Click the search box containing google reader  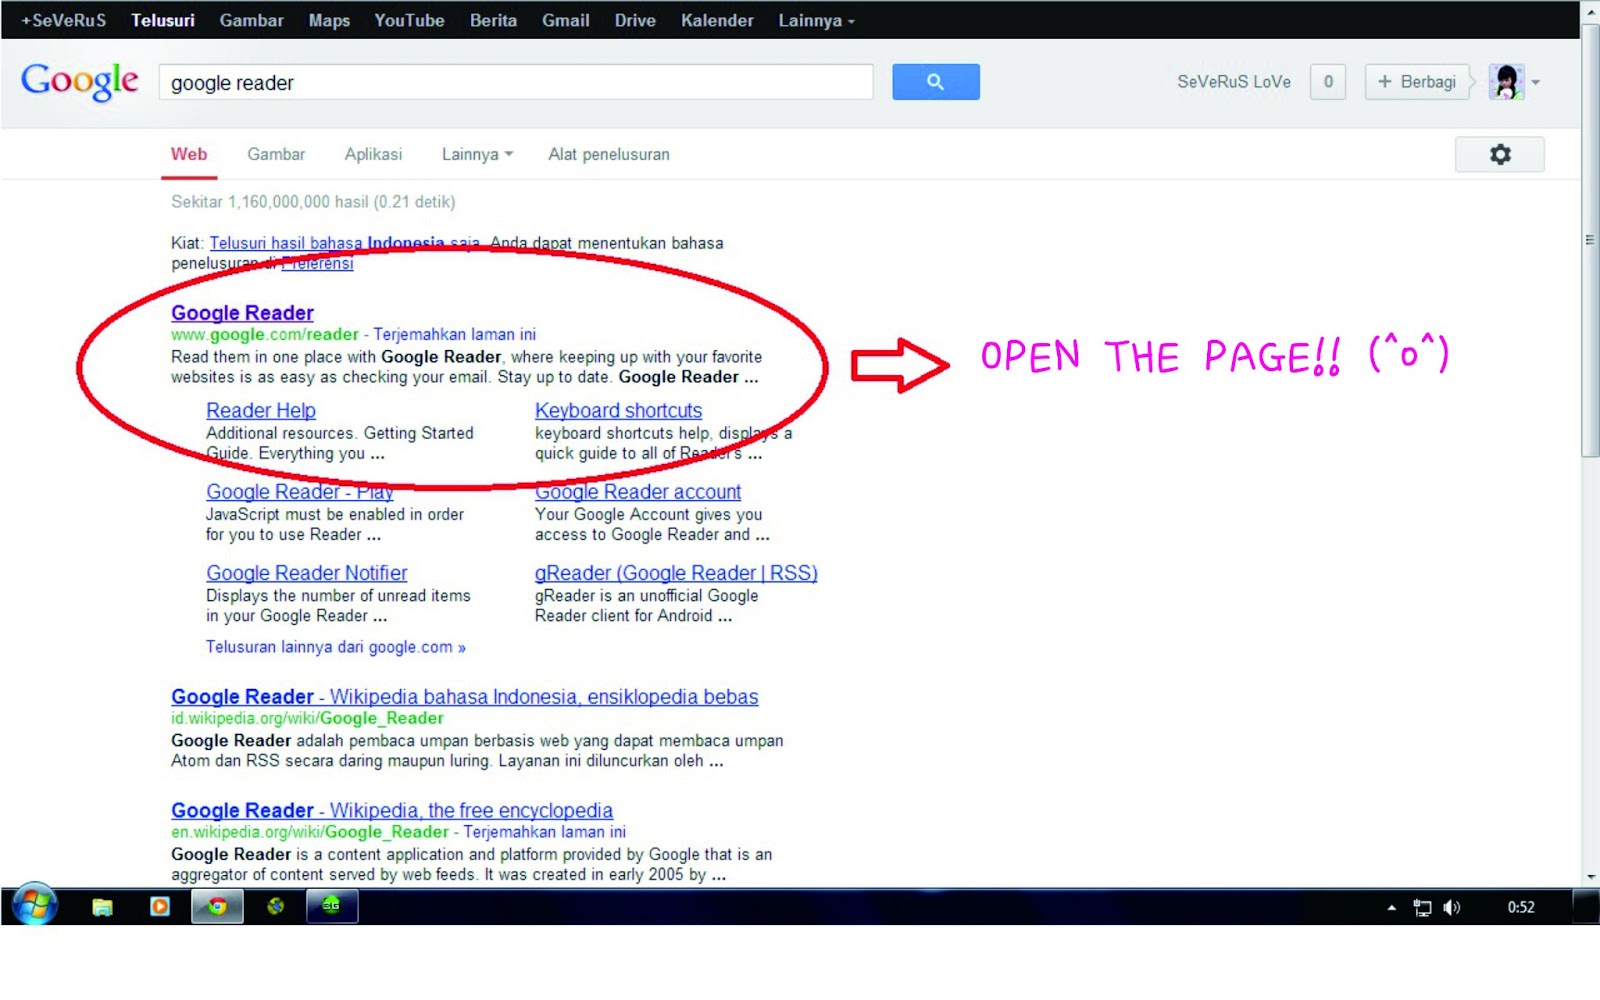pyautogui.click(x=516, y=82)
